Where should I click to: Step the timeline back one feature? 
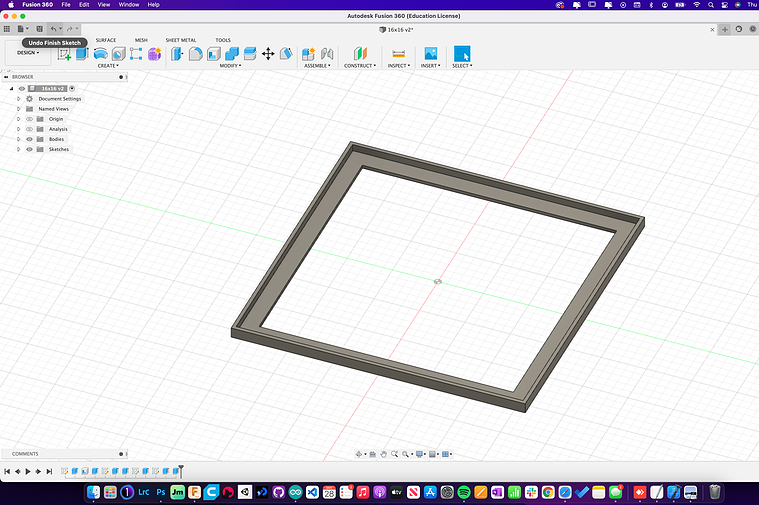click(17, 472)
